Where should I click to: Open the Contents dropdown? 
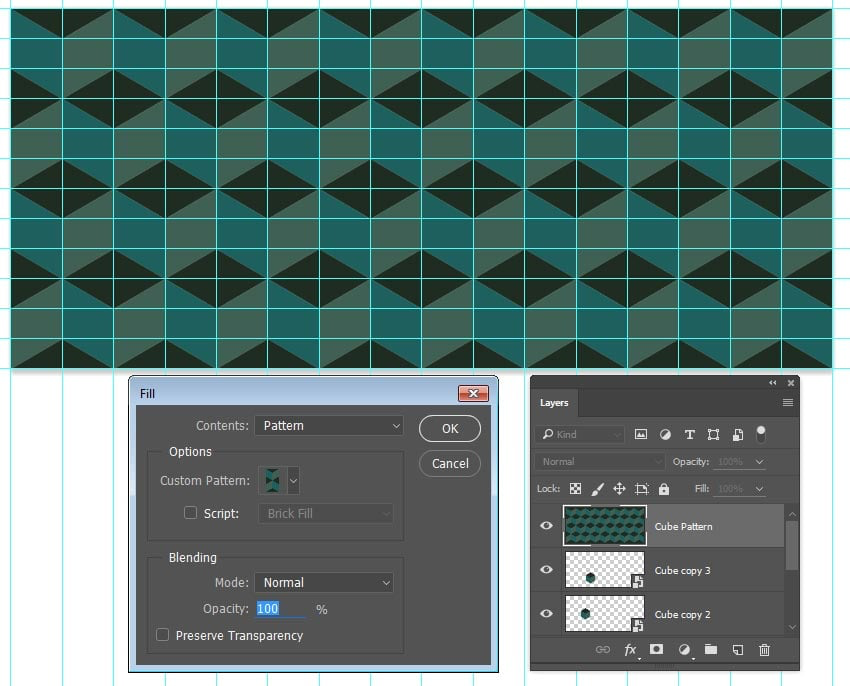pos(330,426)
